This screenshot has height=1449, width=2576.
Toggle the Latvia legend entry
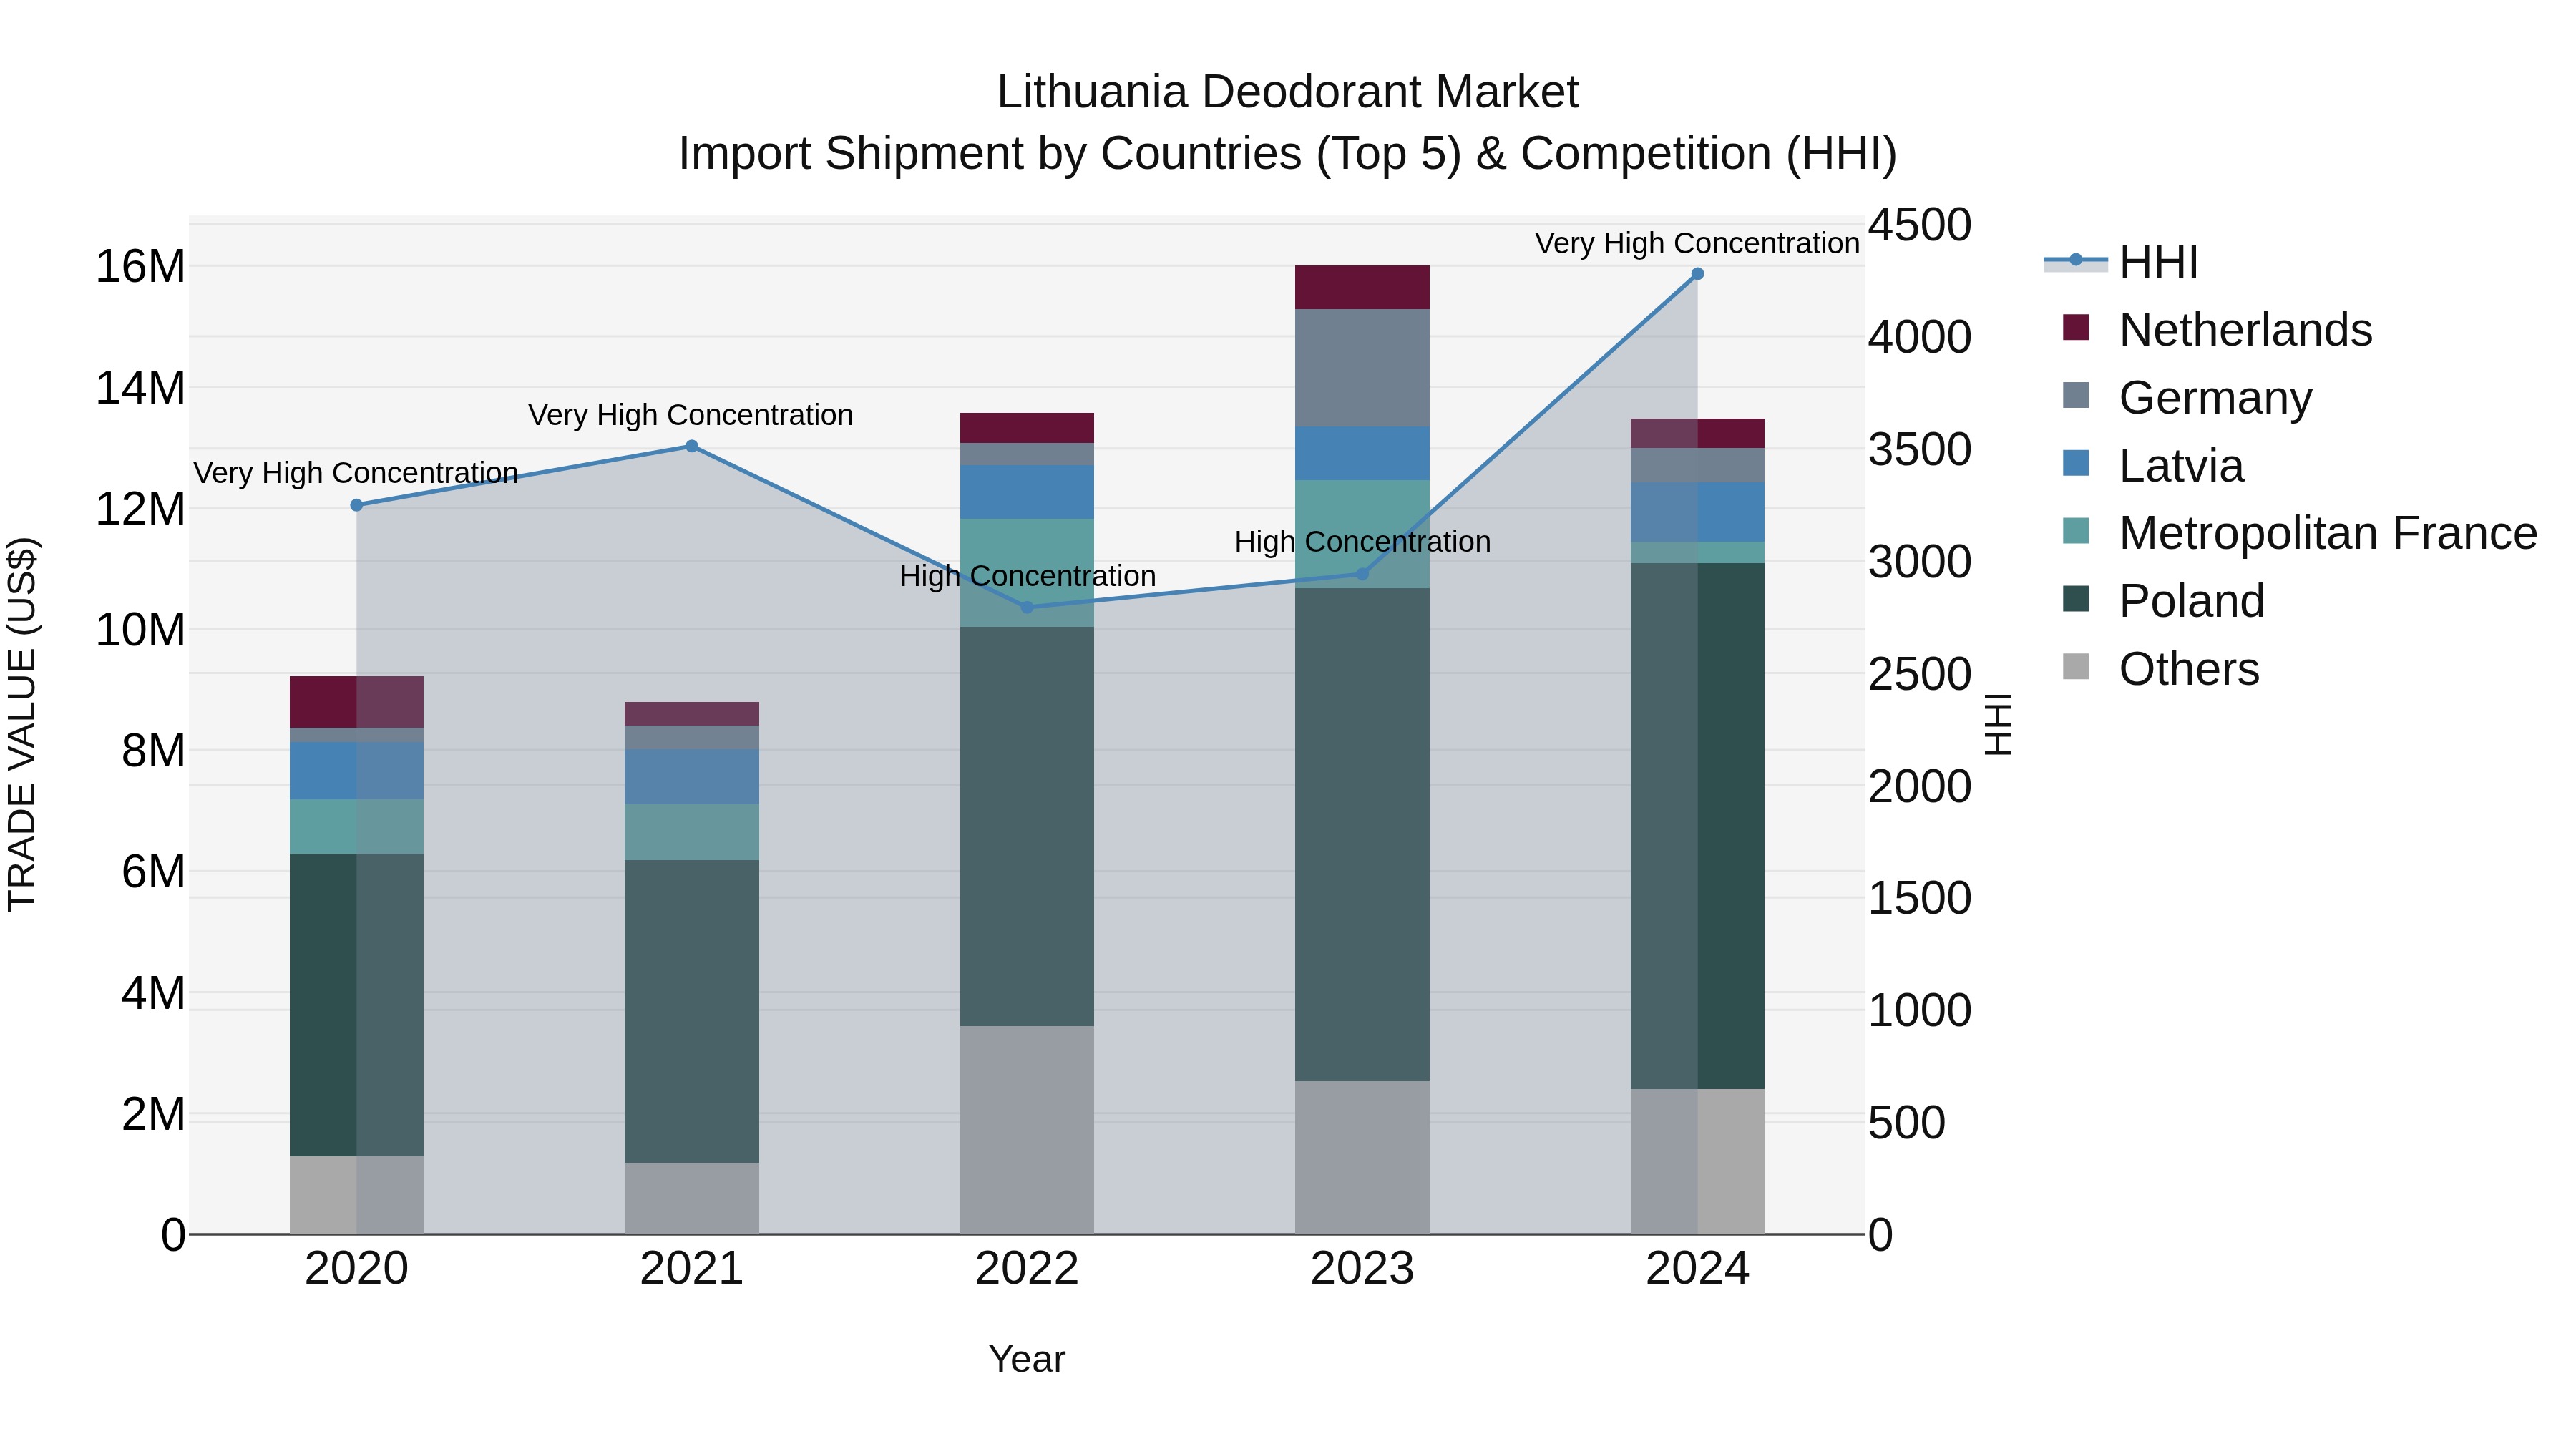point(2153,465)
